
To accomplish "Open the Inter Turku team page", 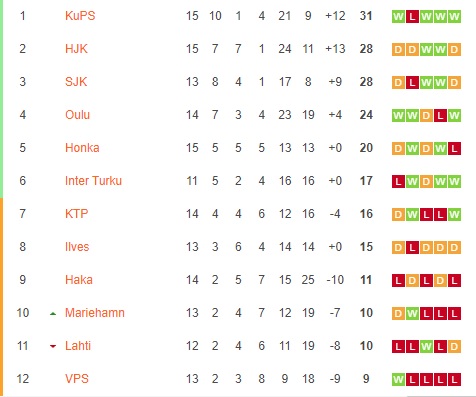I will pyautogui.click(x=93, y=181).
